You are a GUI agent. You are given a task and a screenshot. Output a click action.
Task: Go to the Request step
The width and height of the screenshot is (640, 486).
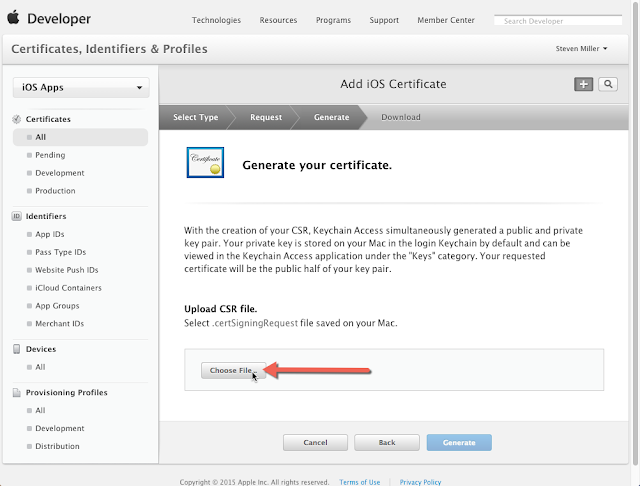point(266,117)
